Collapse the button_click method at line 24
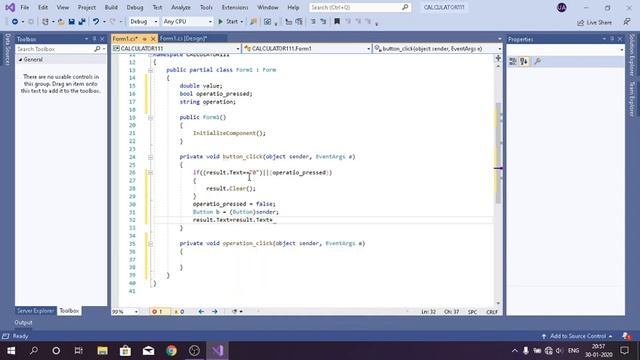640x360 pixels. (150, 157)
